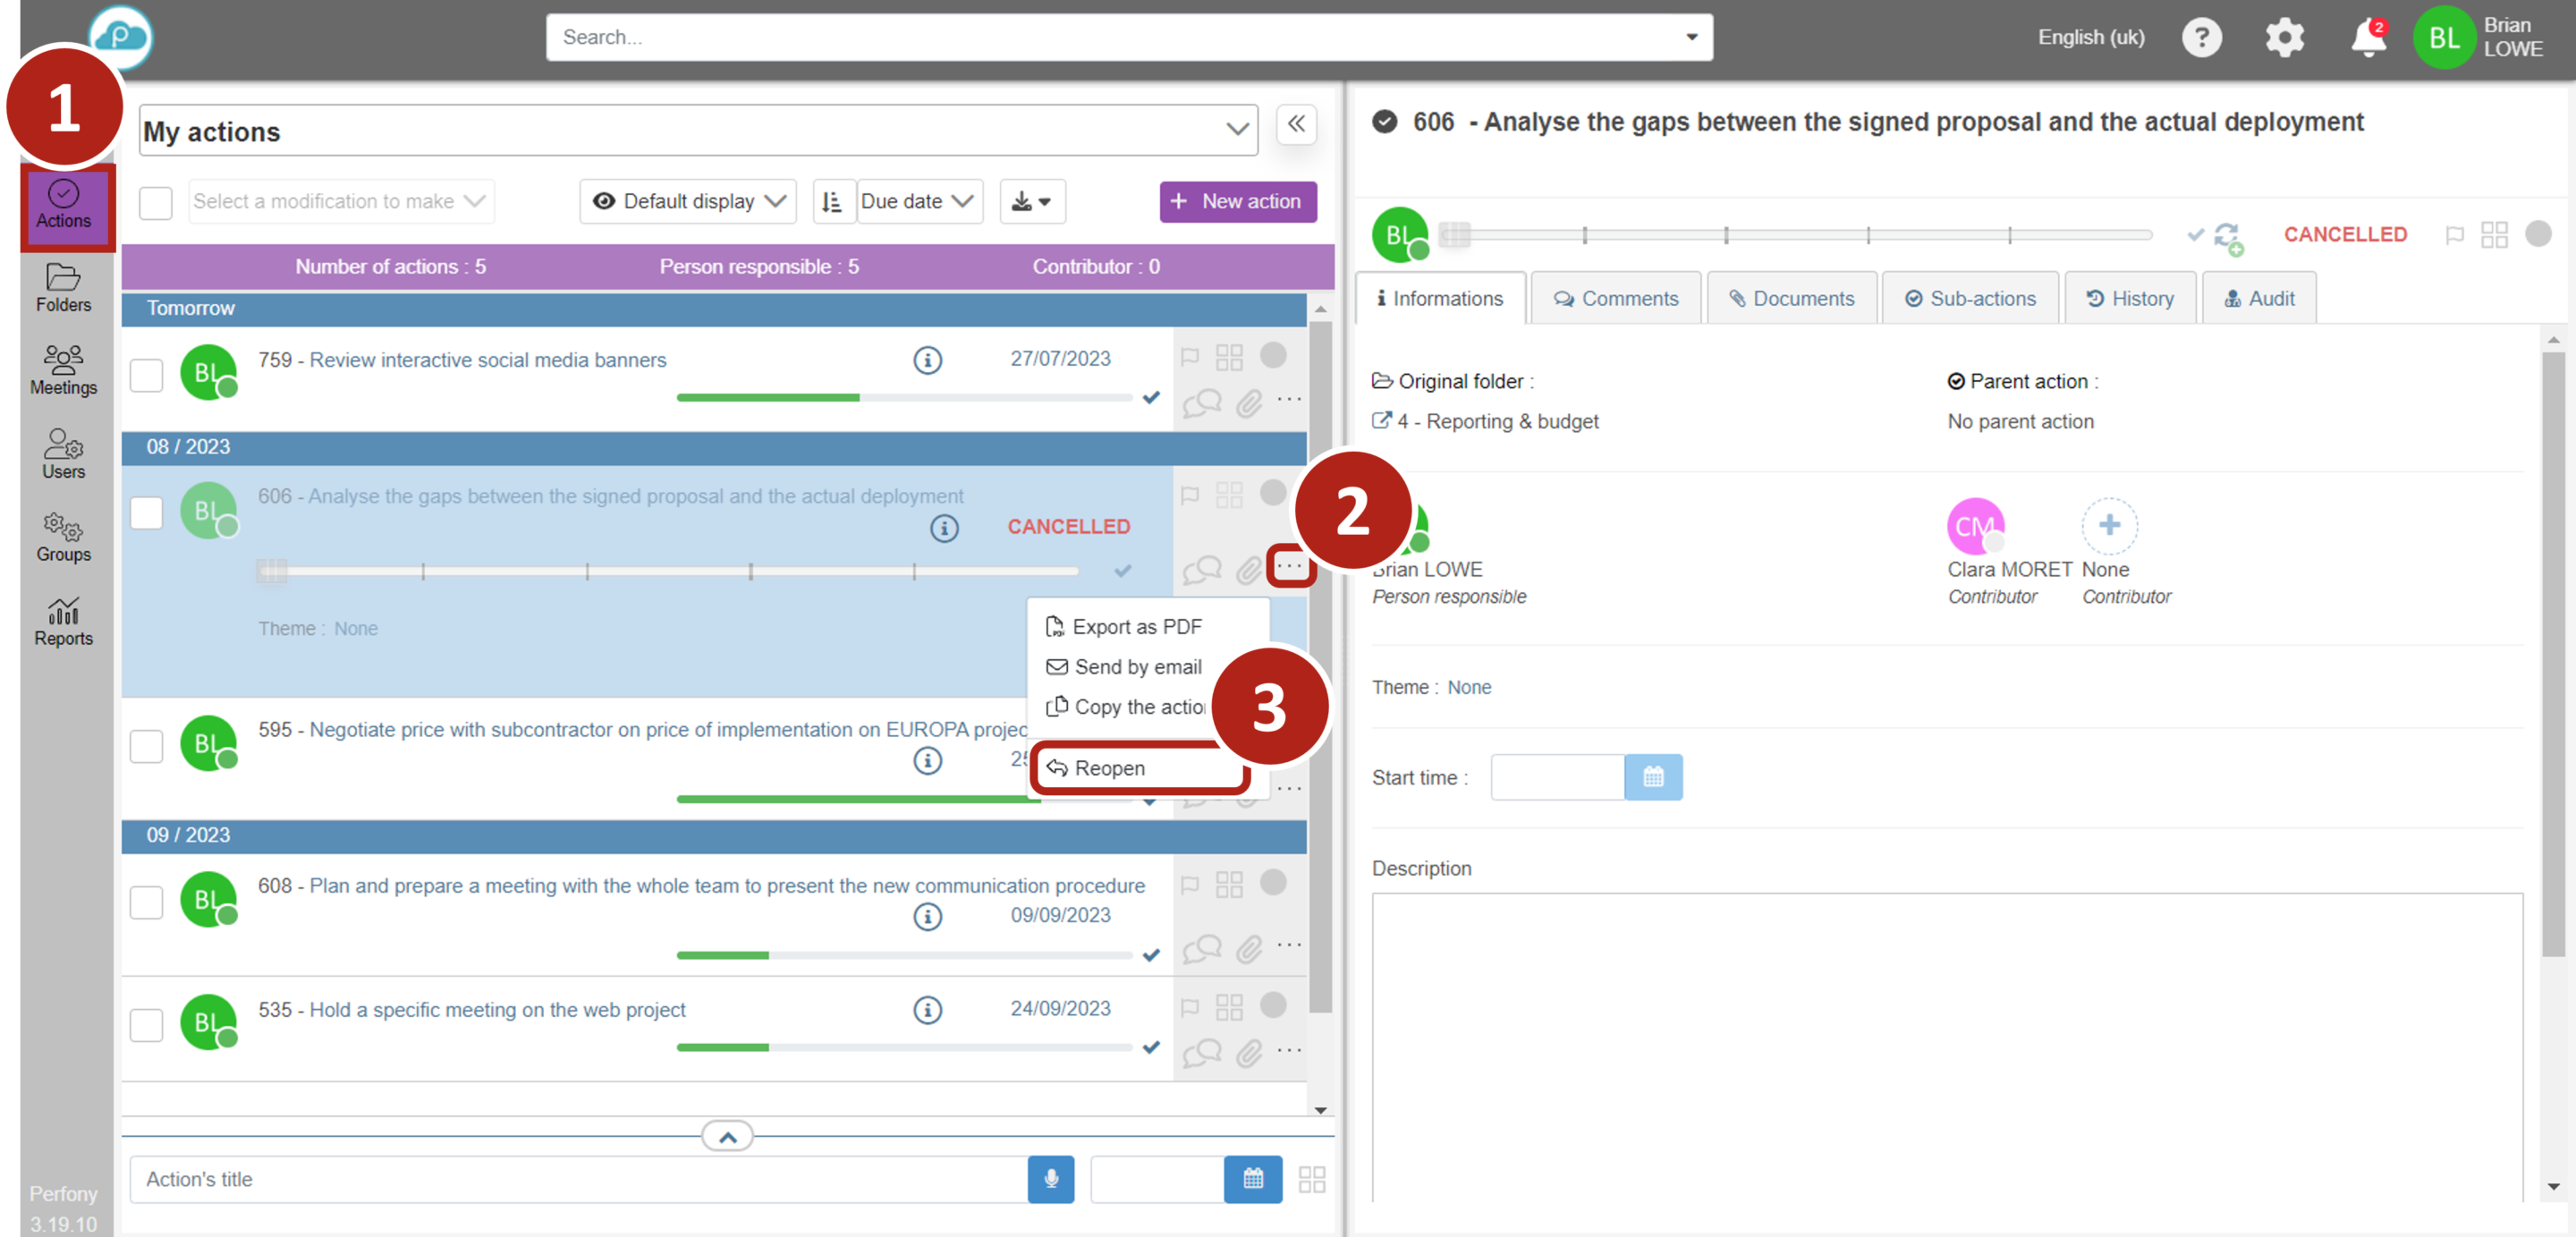The image size is (2576, 1237).
Task: Open the Default display dropdown
Action: (x=688, y=202)
